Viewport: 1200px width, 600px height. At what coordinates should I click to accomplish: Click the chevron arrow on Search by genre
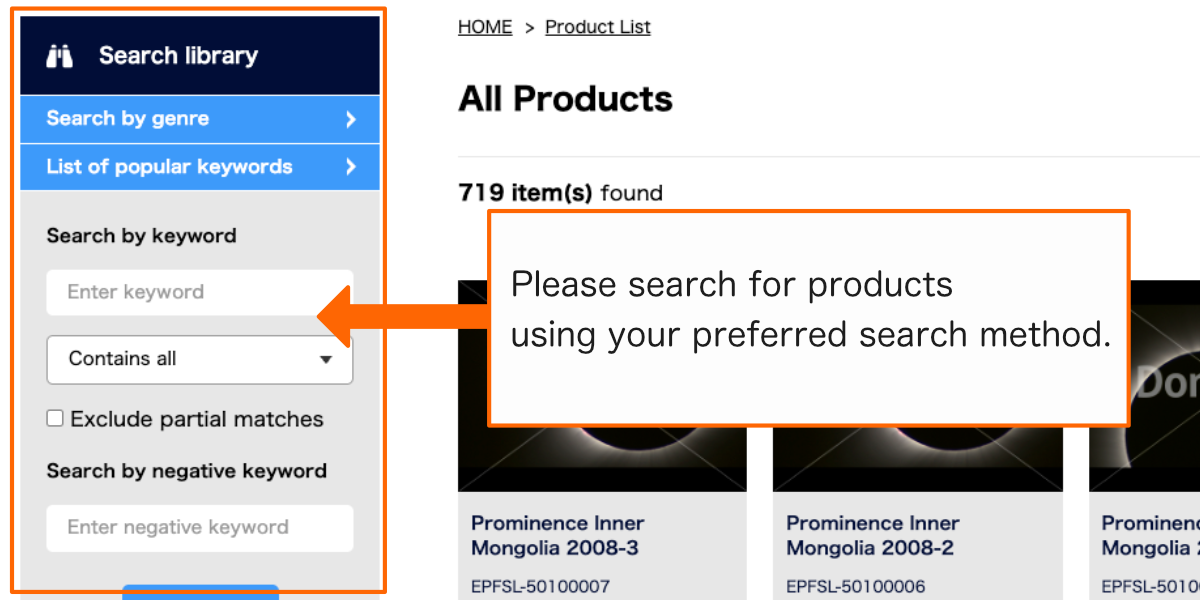352,118
